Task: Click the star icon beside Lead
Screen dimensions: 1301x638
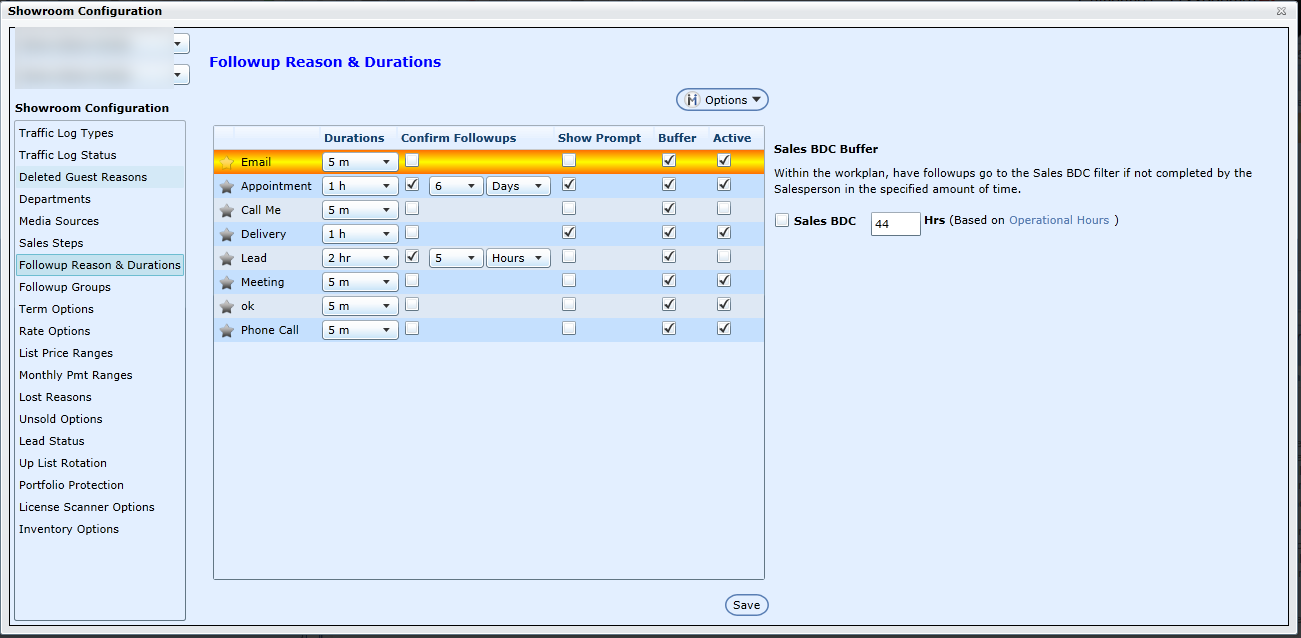Action: click(x=226, y=258)
